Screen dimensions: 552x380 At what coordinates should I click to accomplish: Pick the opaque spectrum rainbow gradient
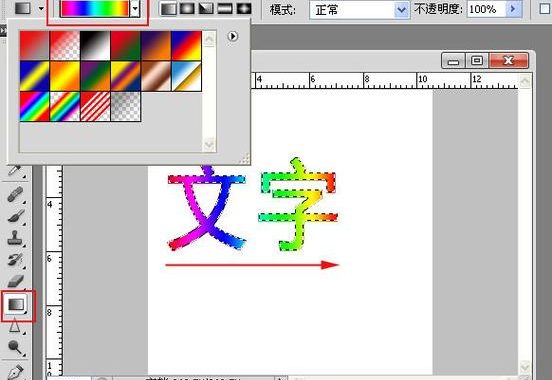[x=34, y=106]
